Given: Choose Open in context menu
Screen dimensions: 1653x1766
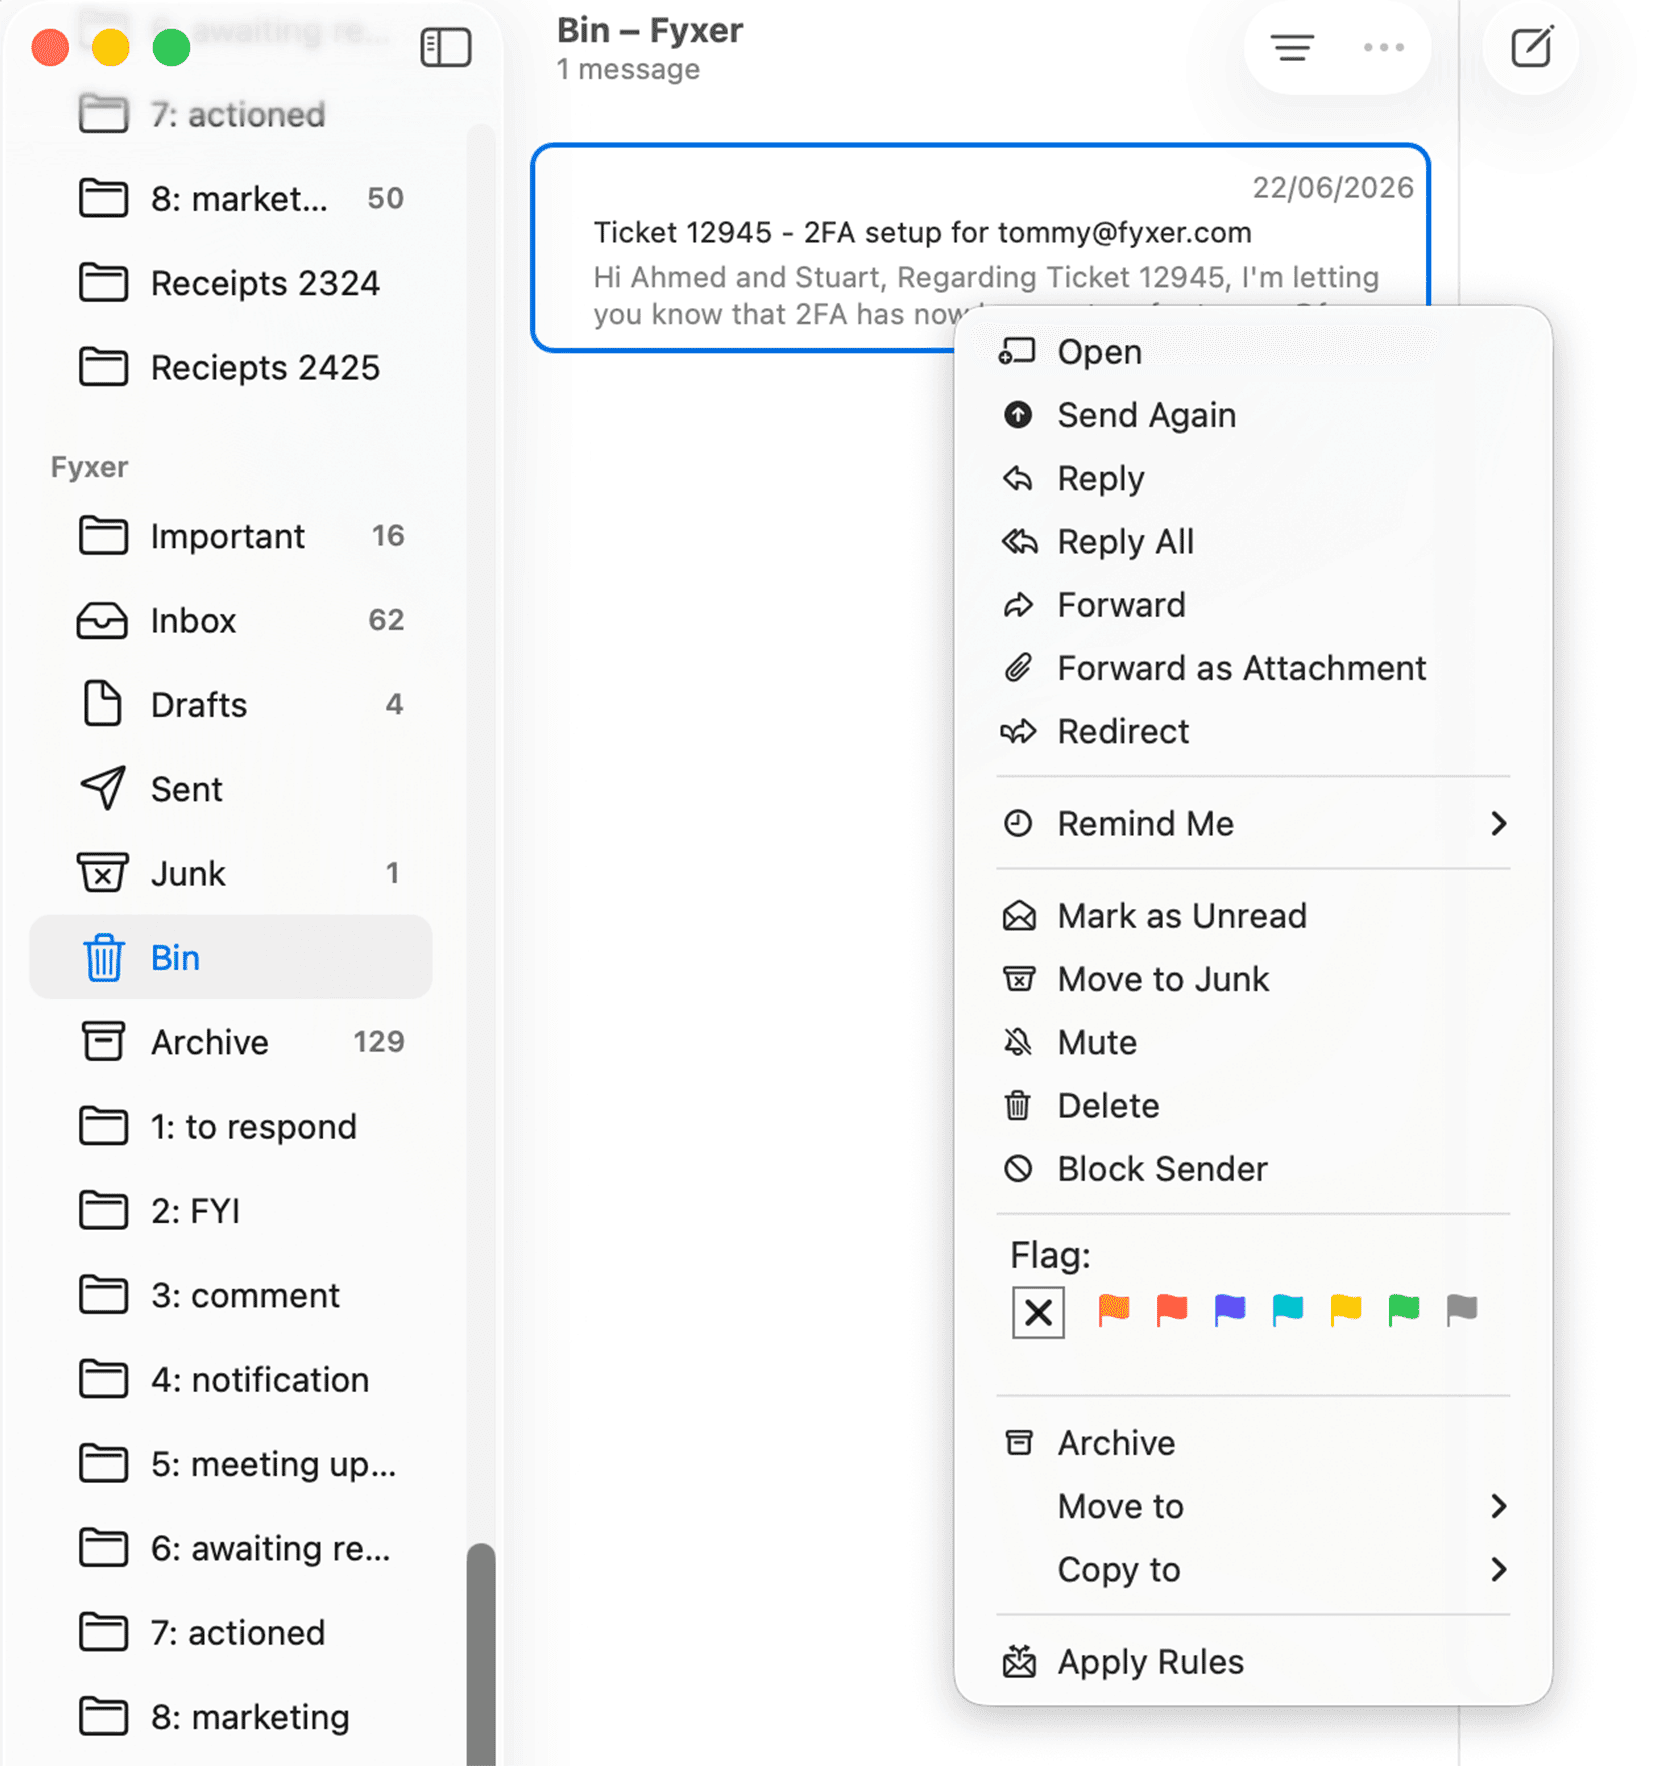Looking at the screenshot, I should 1252,352.
